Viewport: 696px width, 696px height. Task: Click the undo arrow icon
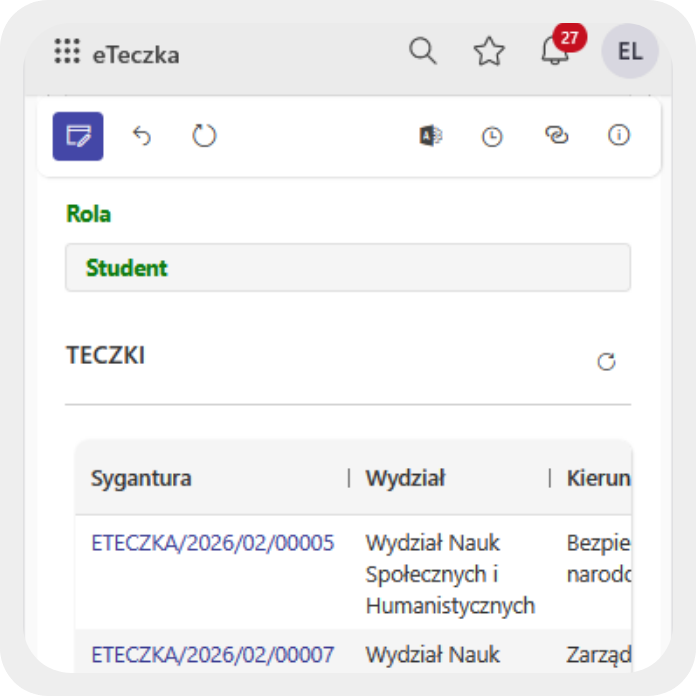point(142,136)
